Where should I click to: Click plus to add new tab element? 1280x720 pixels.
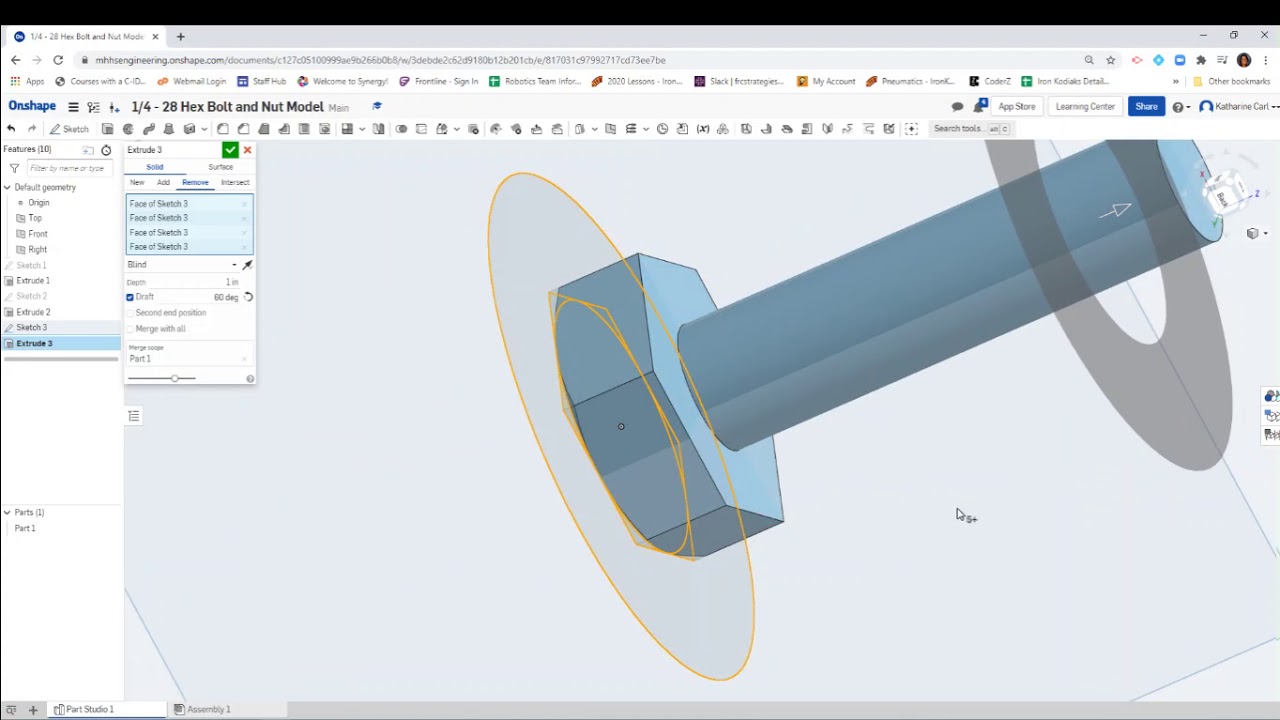33,709
